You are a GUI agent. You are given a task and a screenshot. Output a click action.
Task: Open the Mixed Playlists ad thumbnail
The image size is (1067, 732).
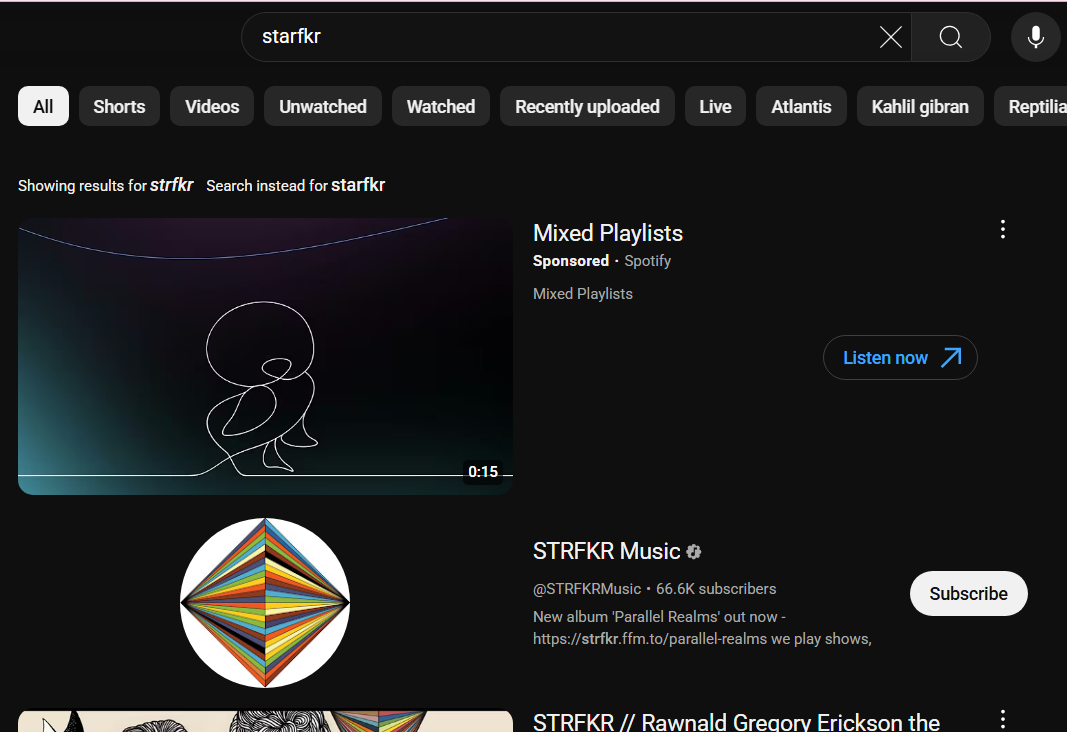pos(265,356)
